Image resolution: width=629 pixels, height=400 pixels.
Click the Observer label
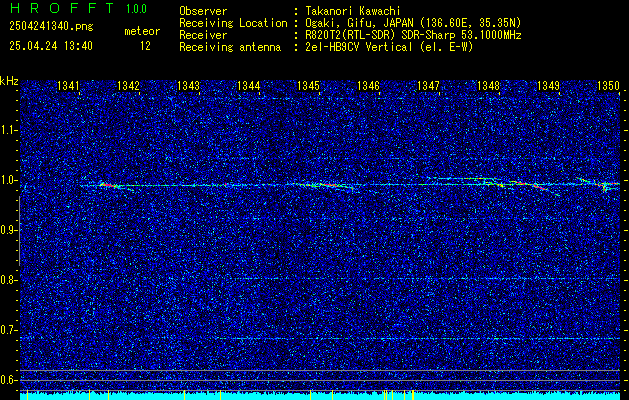pos(203,11)
